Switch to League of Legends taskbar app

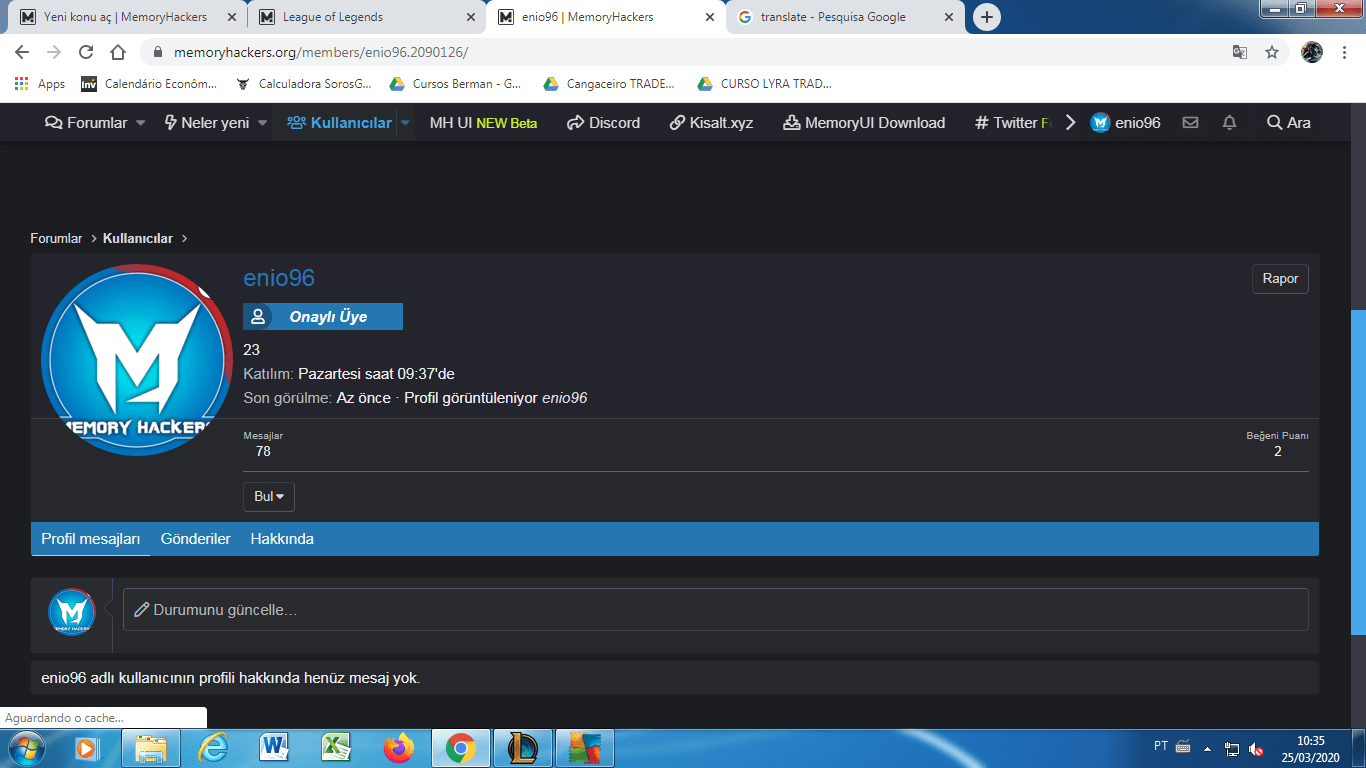click(x=522, y=748)
